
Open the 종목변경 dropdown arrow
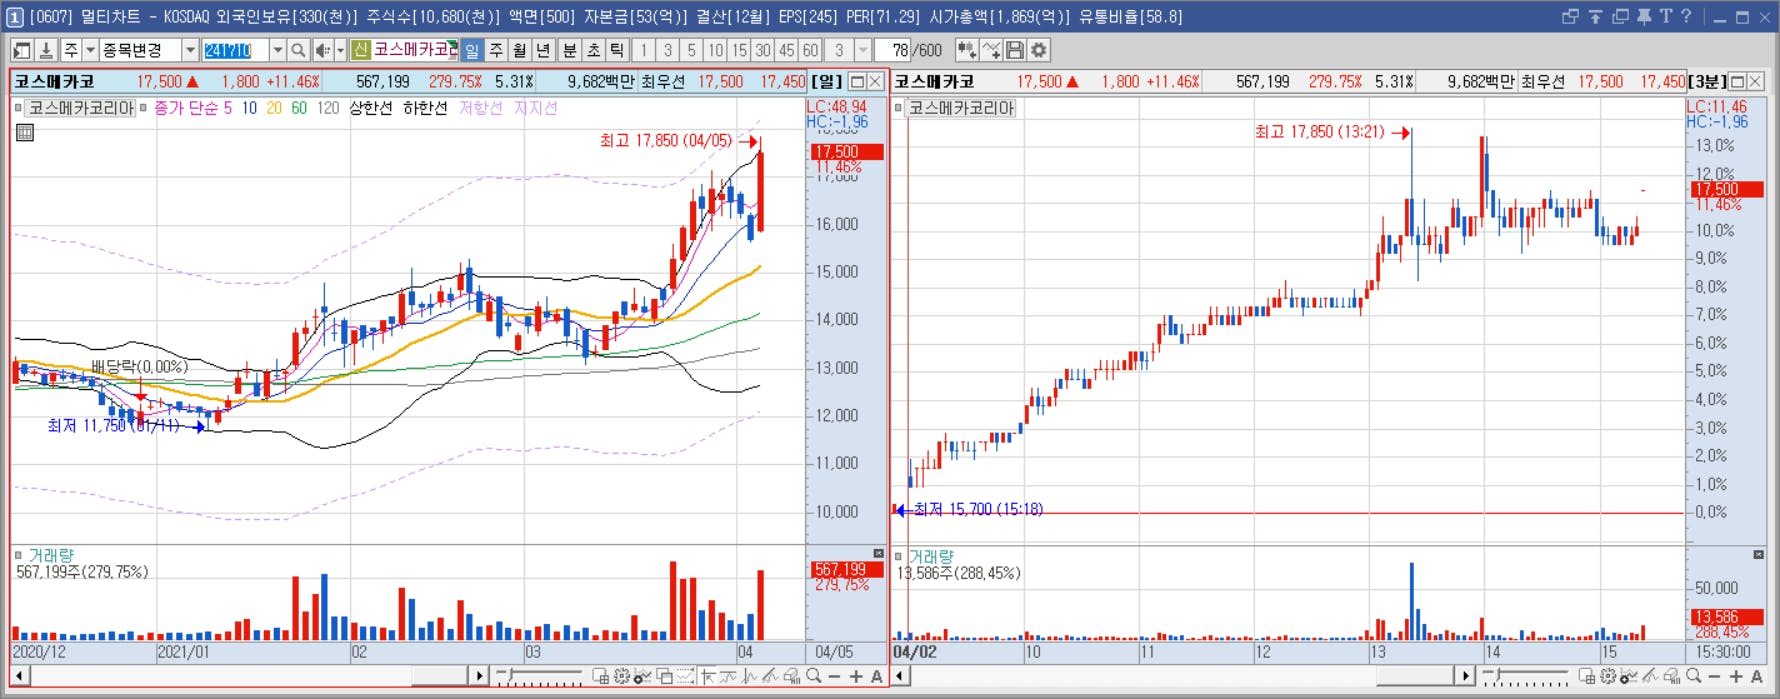pyautogui.click(x=190, y=50)
